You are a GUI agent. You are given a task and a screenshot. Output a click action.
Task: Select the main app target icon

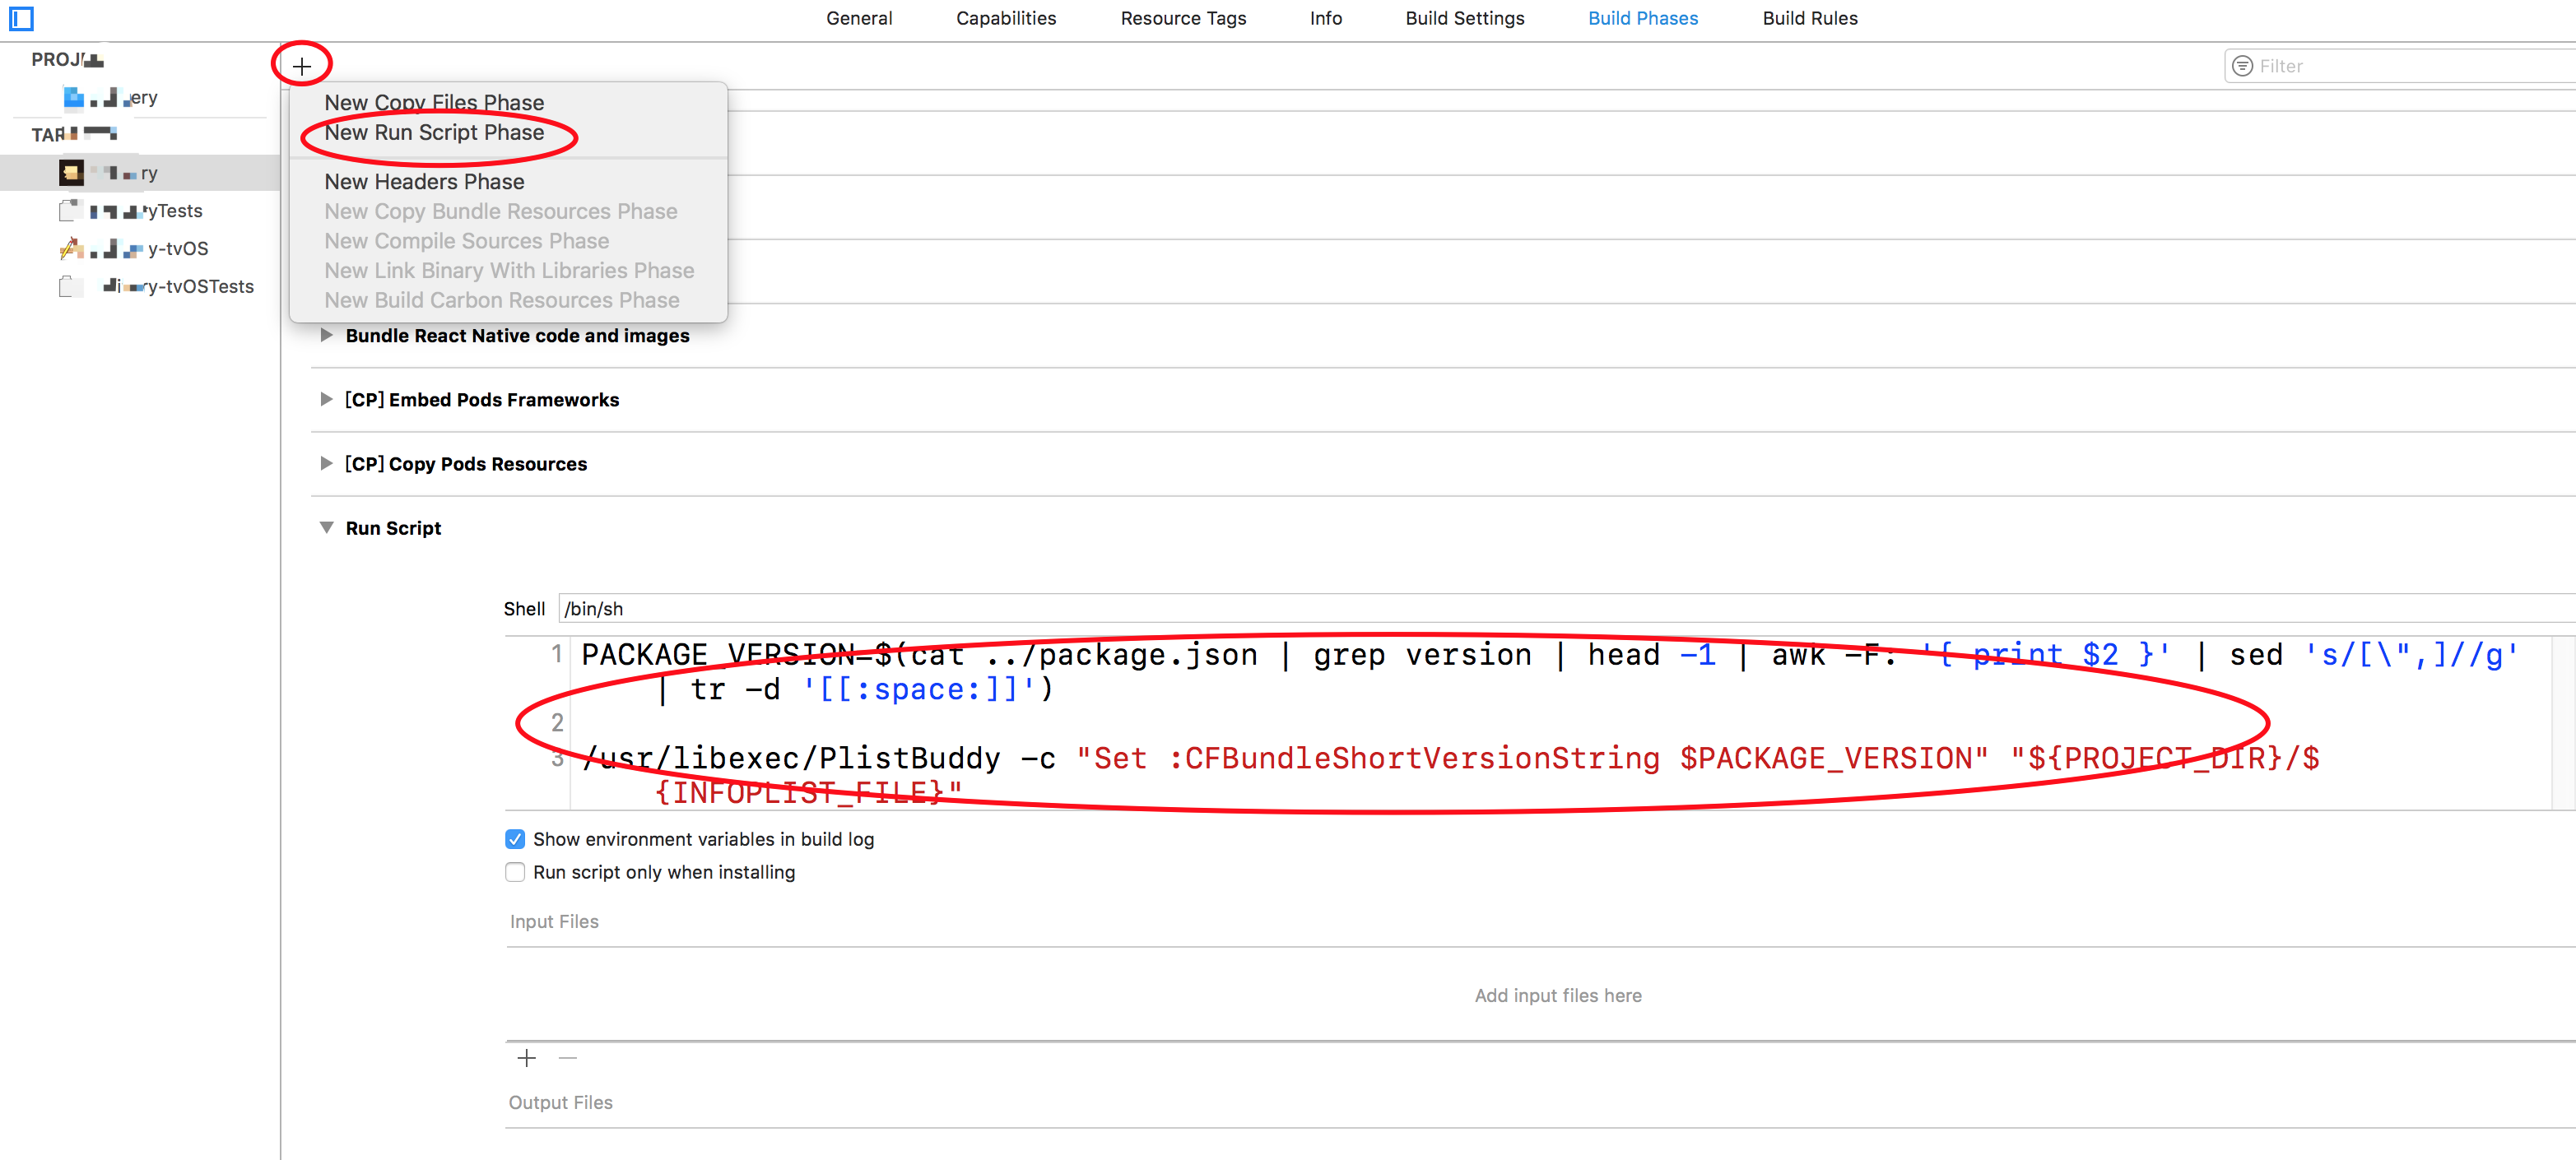71,173
